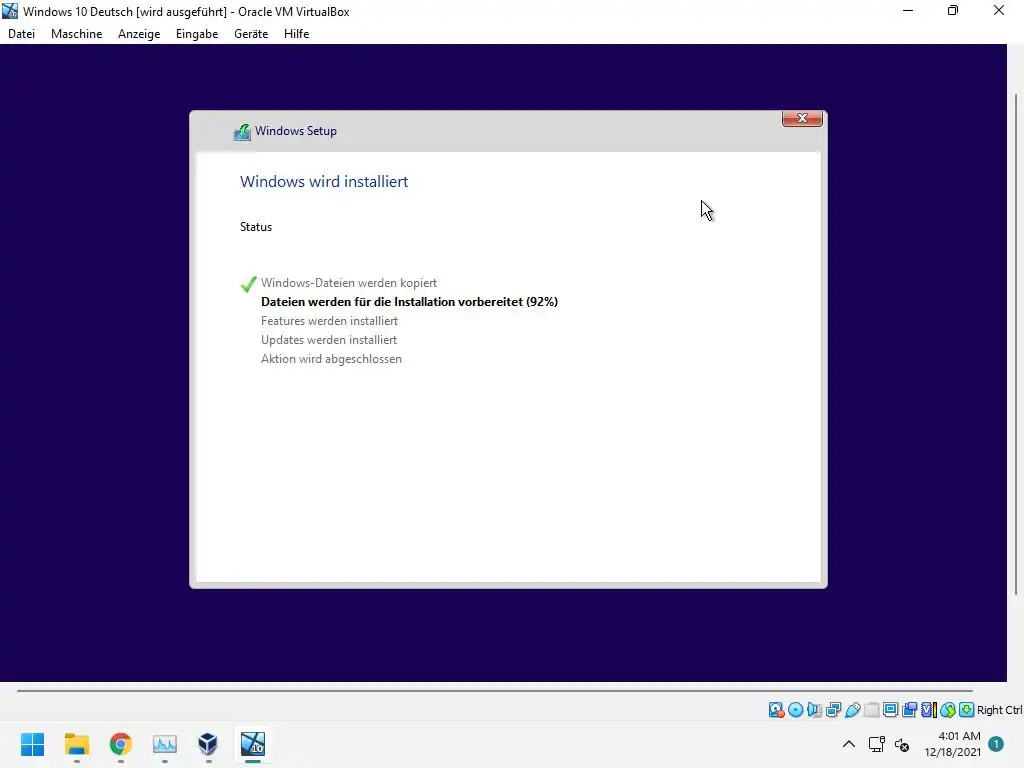1024x768 pixels.
Task: Click the USB devices status icon
Action: click(852, 710)
